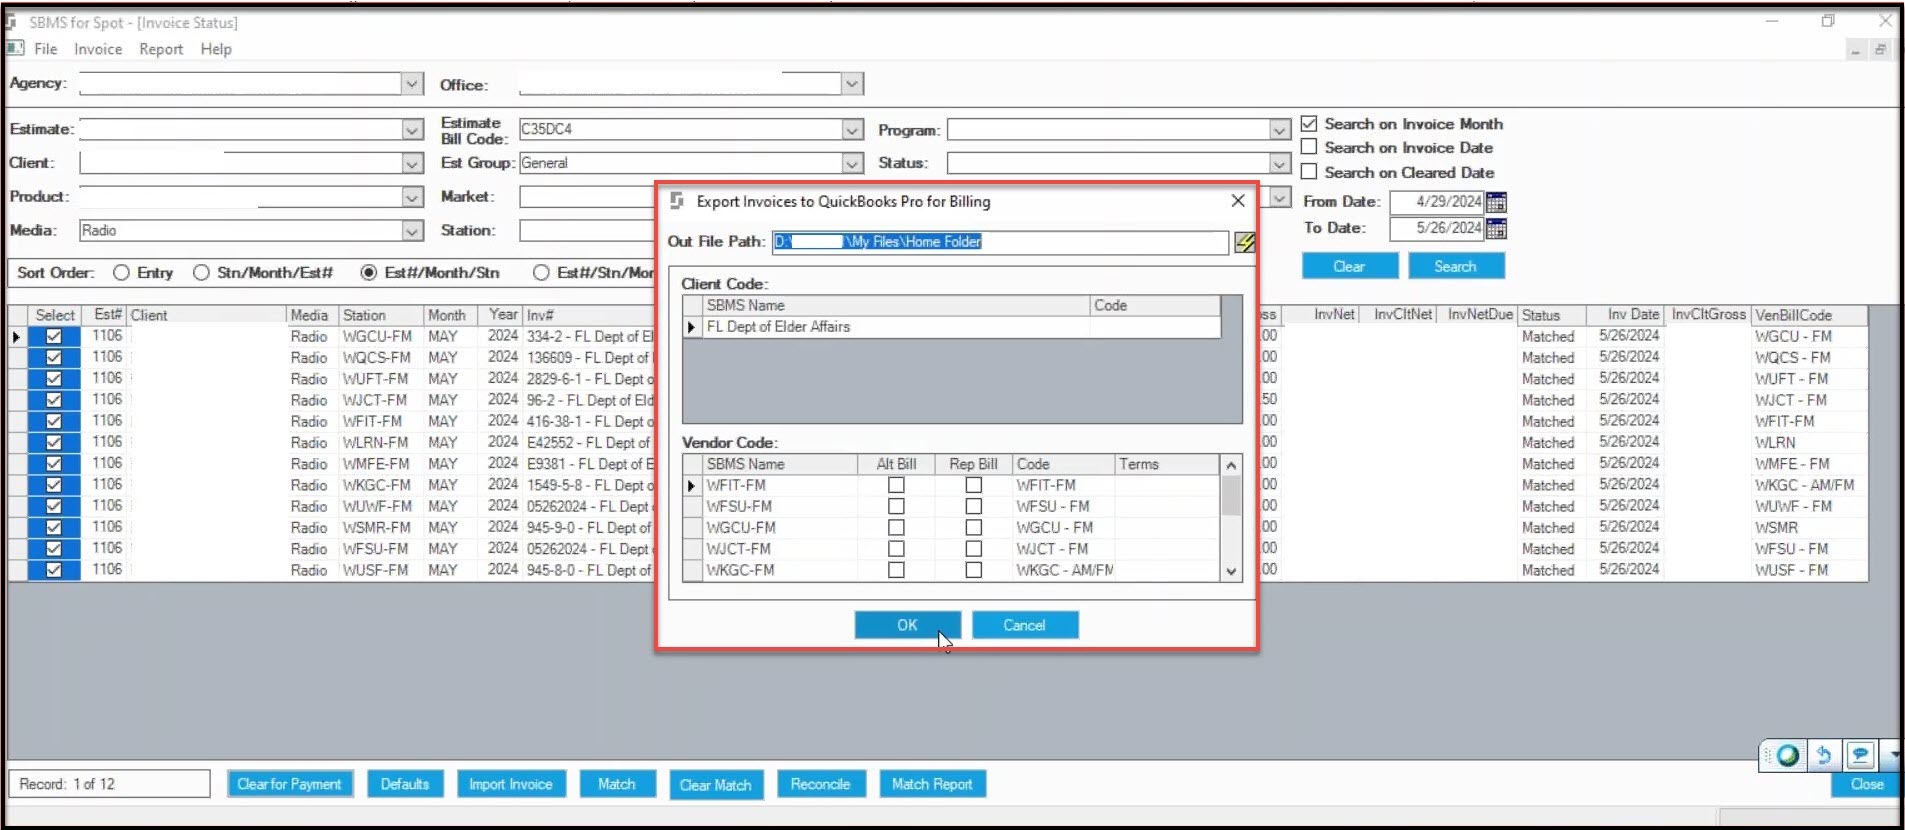Open the To Date calendar picker
This screenshot has height=830, width=1905.
coord(1496,229)
